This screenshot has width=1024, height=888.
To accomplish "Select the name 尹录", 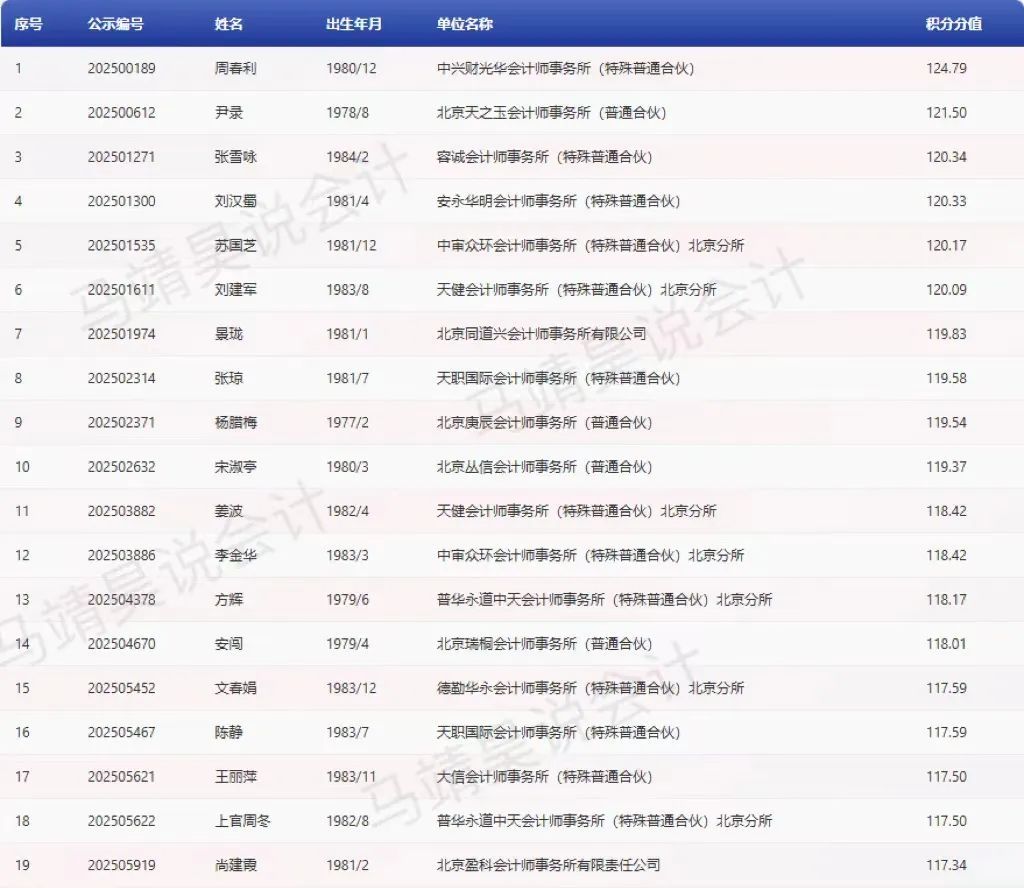I will (x=229, y=113).
